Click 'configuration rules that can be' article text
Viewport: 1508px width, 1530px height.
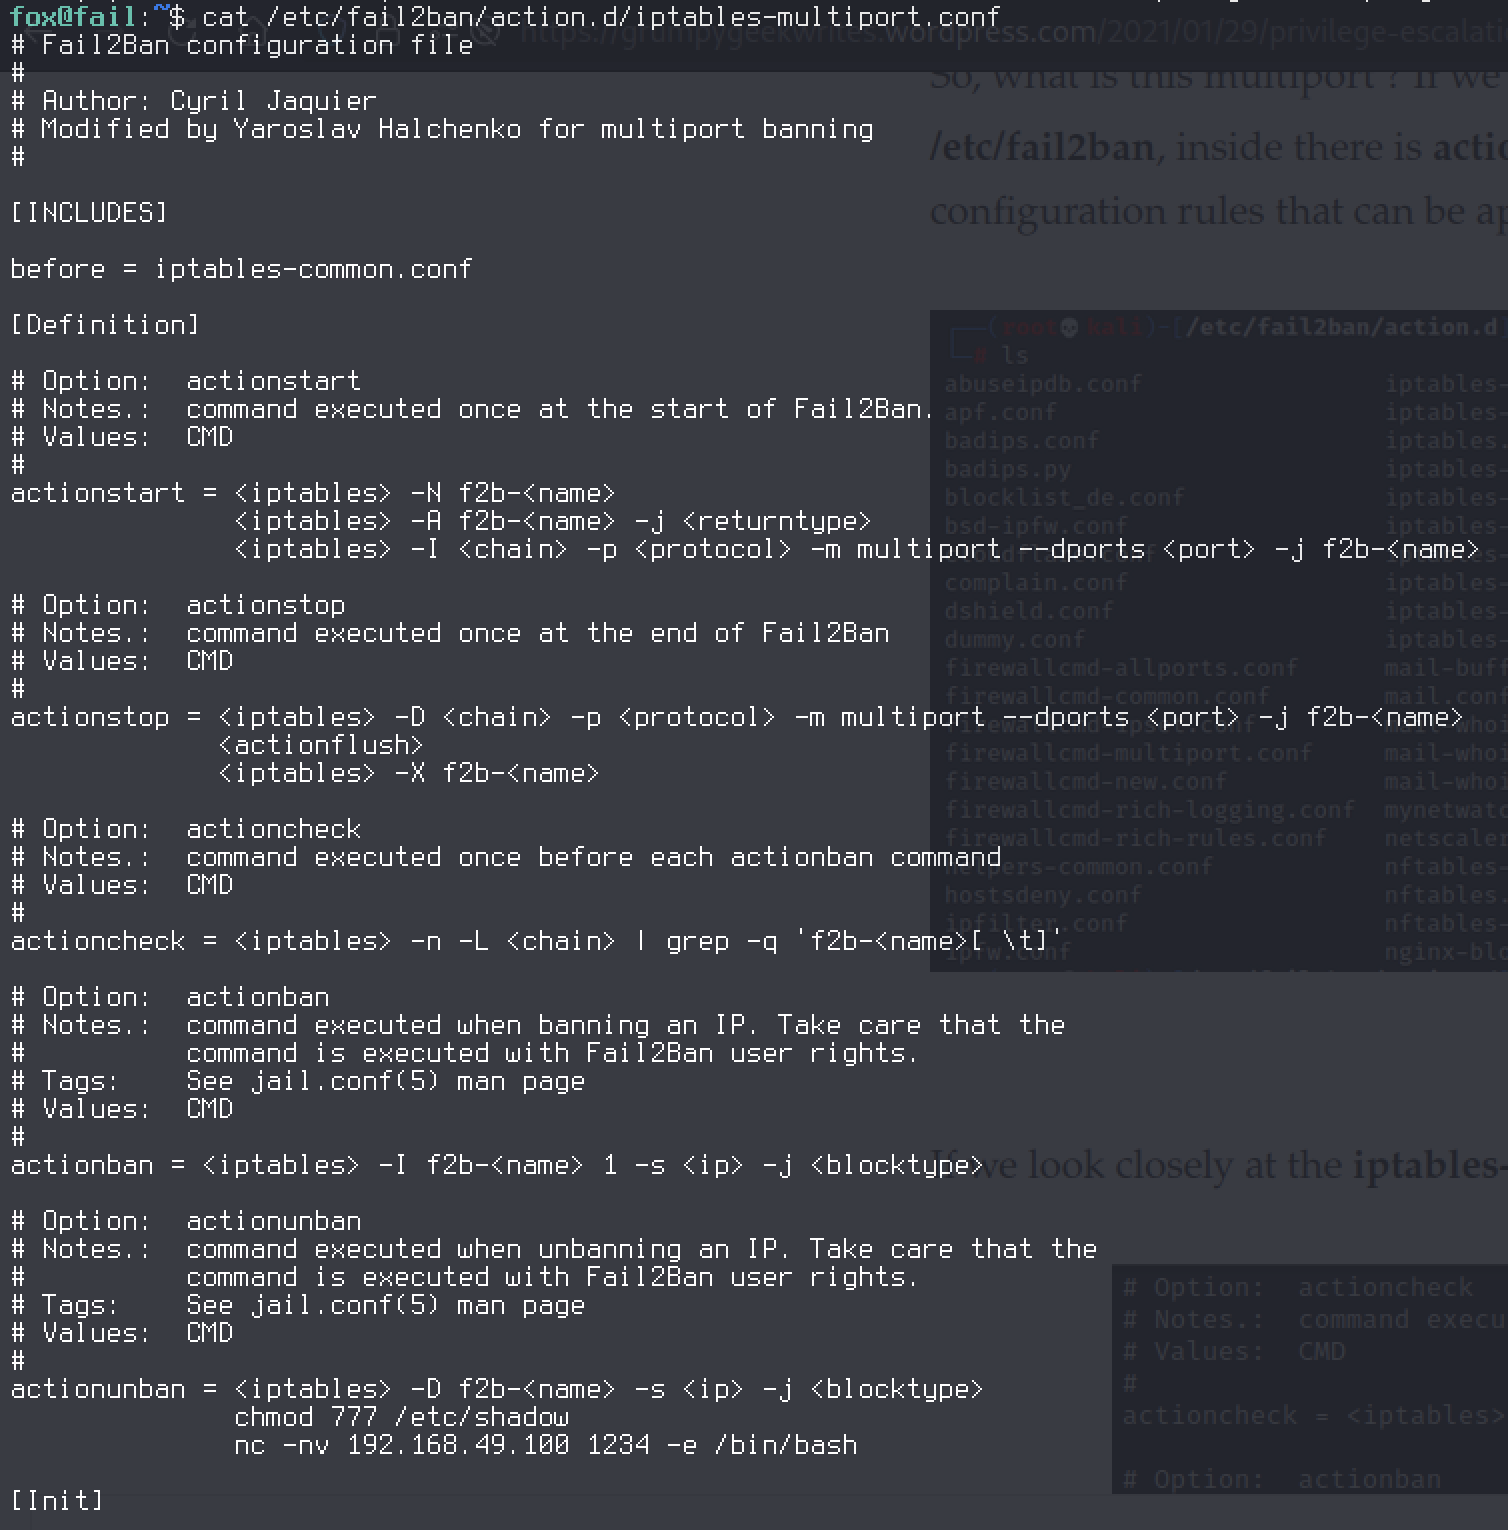pyautogui.click(x=1217, y=213)
